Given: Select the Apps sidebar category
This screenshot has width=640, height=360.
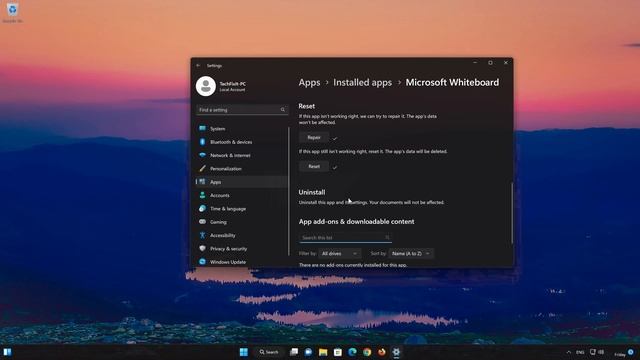Looking at the screenshot, I should coord(242,182).
